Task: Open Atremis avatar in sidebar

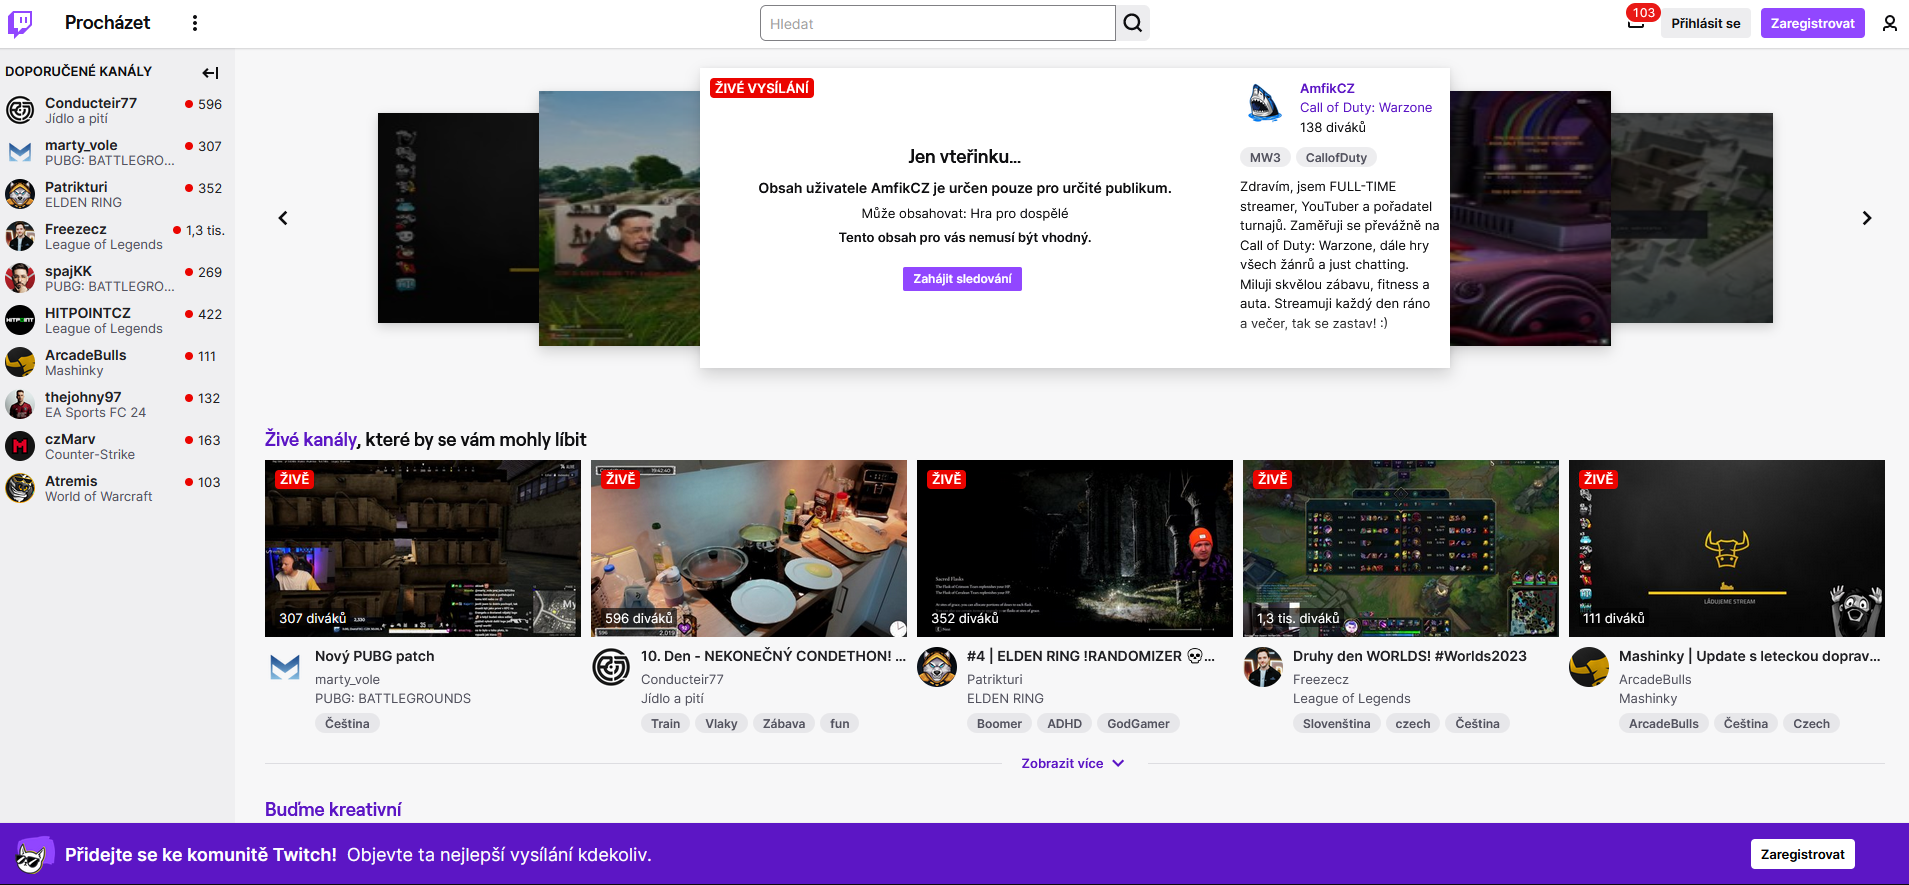Action: point(20,488)
